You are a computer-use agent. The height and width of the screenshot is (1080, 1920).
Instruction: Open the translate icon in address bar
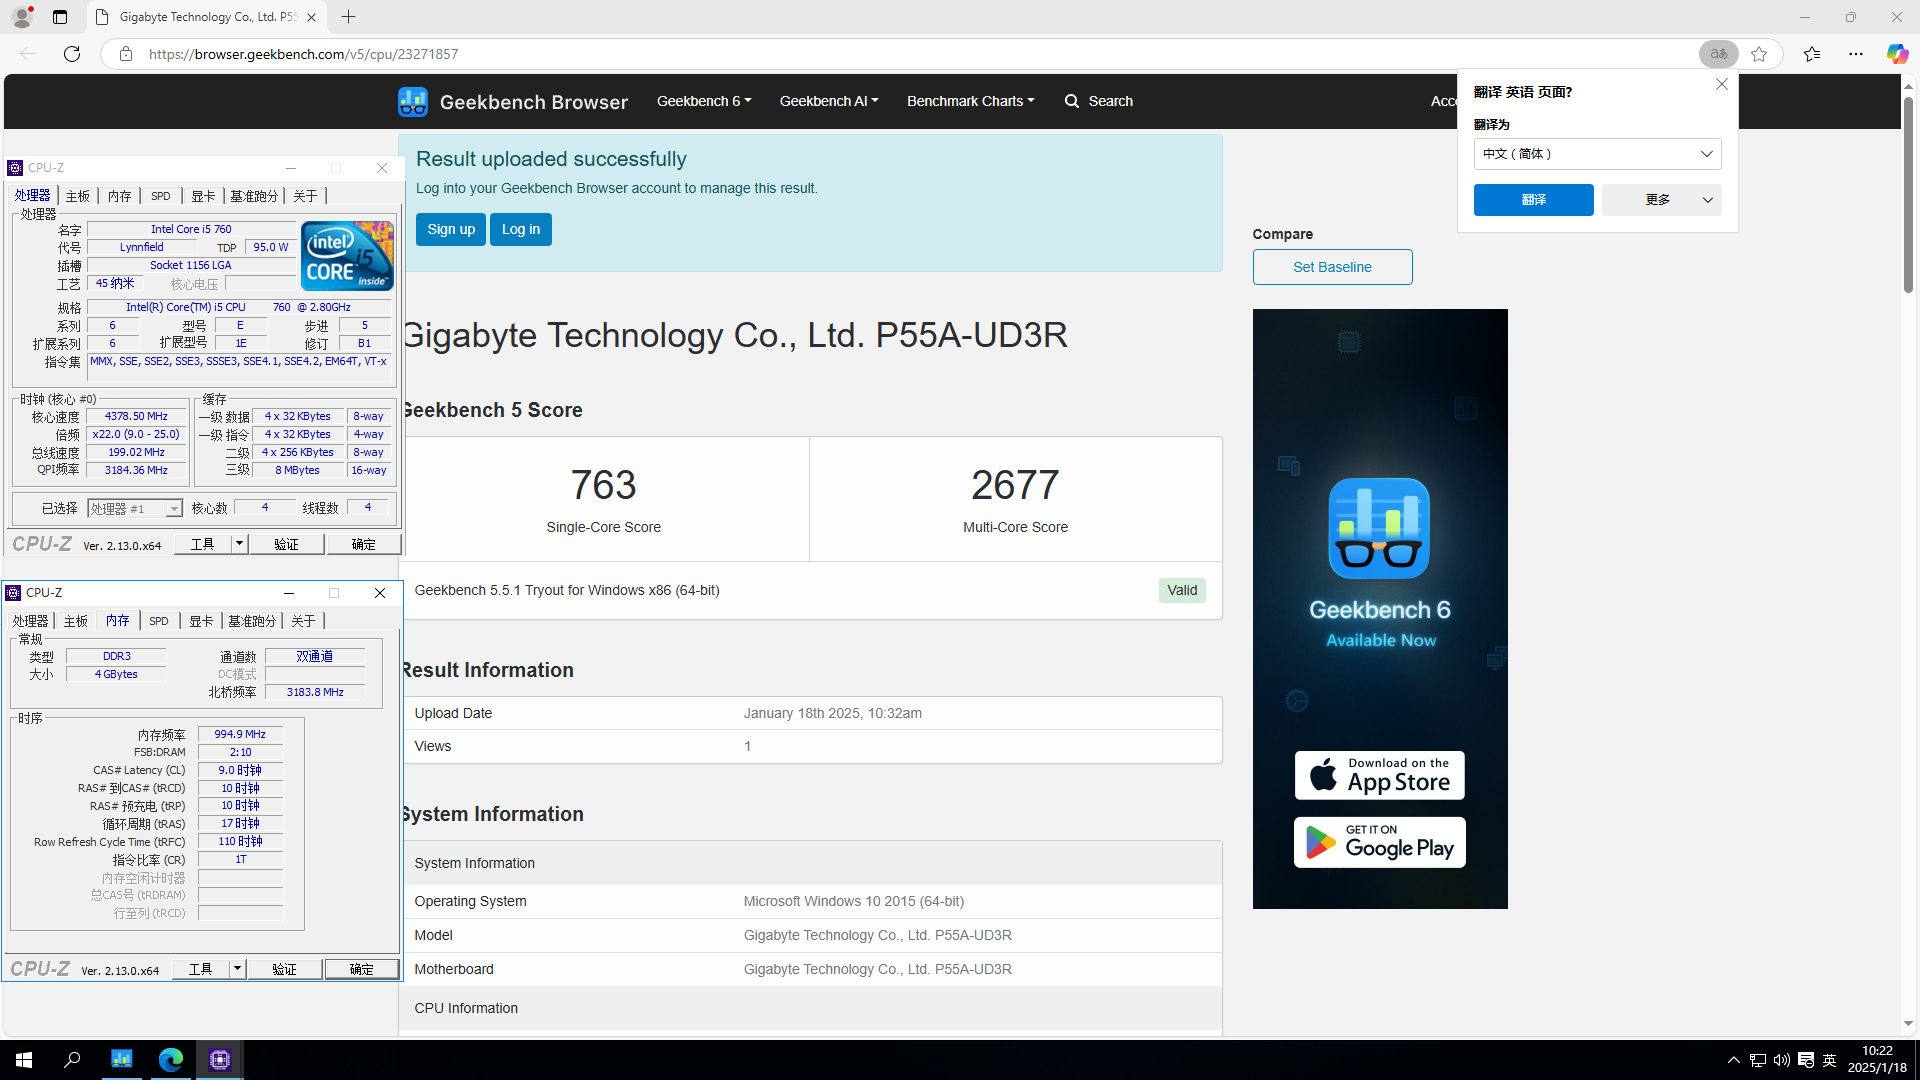point(1718,54)
